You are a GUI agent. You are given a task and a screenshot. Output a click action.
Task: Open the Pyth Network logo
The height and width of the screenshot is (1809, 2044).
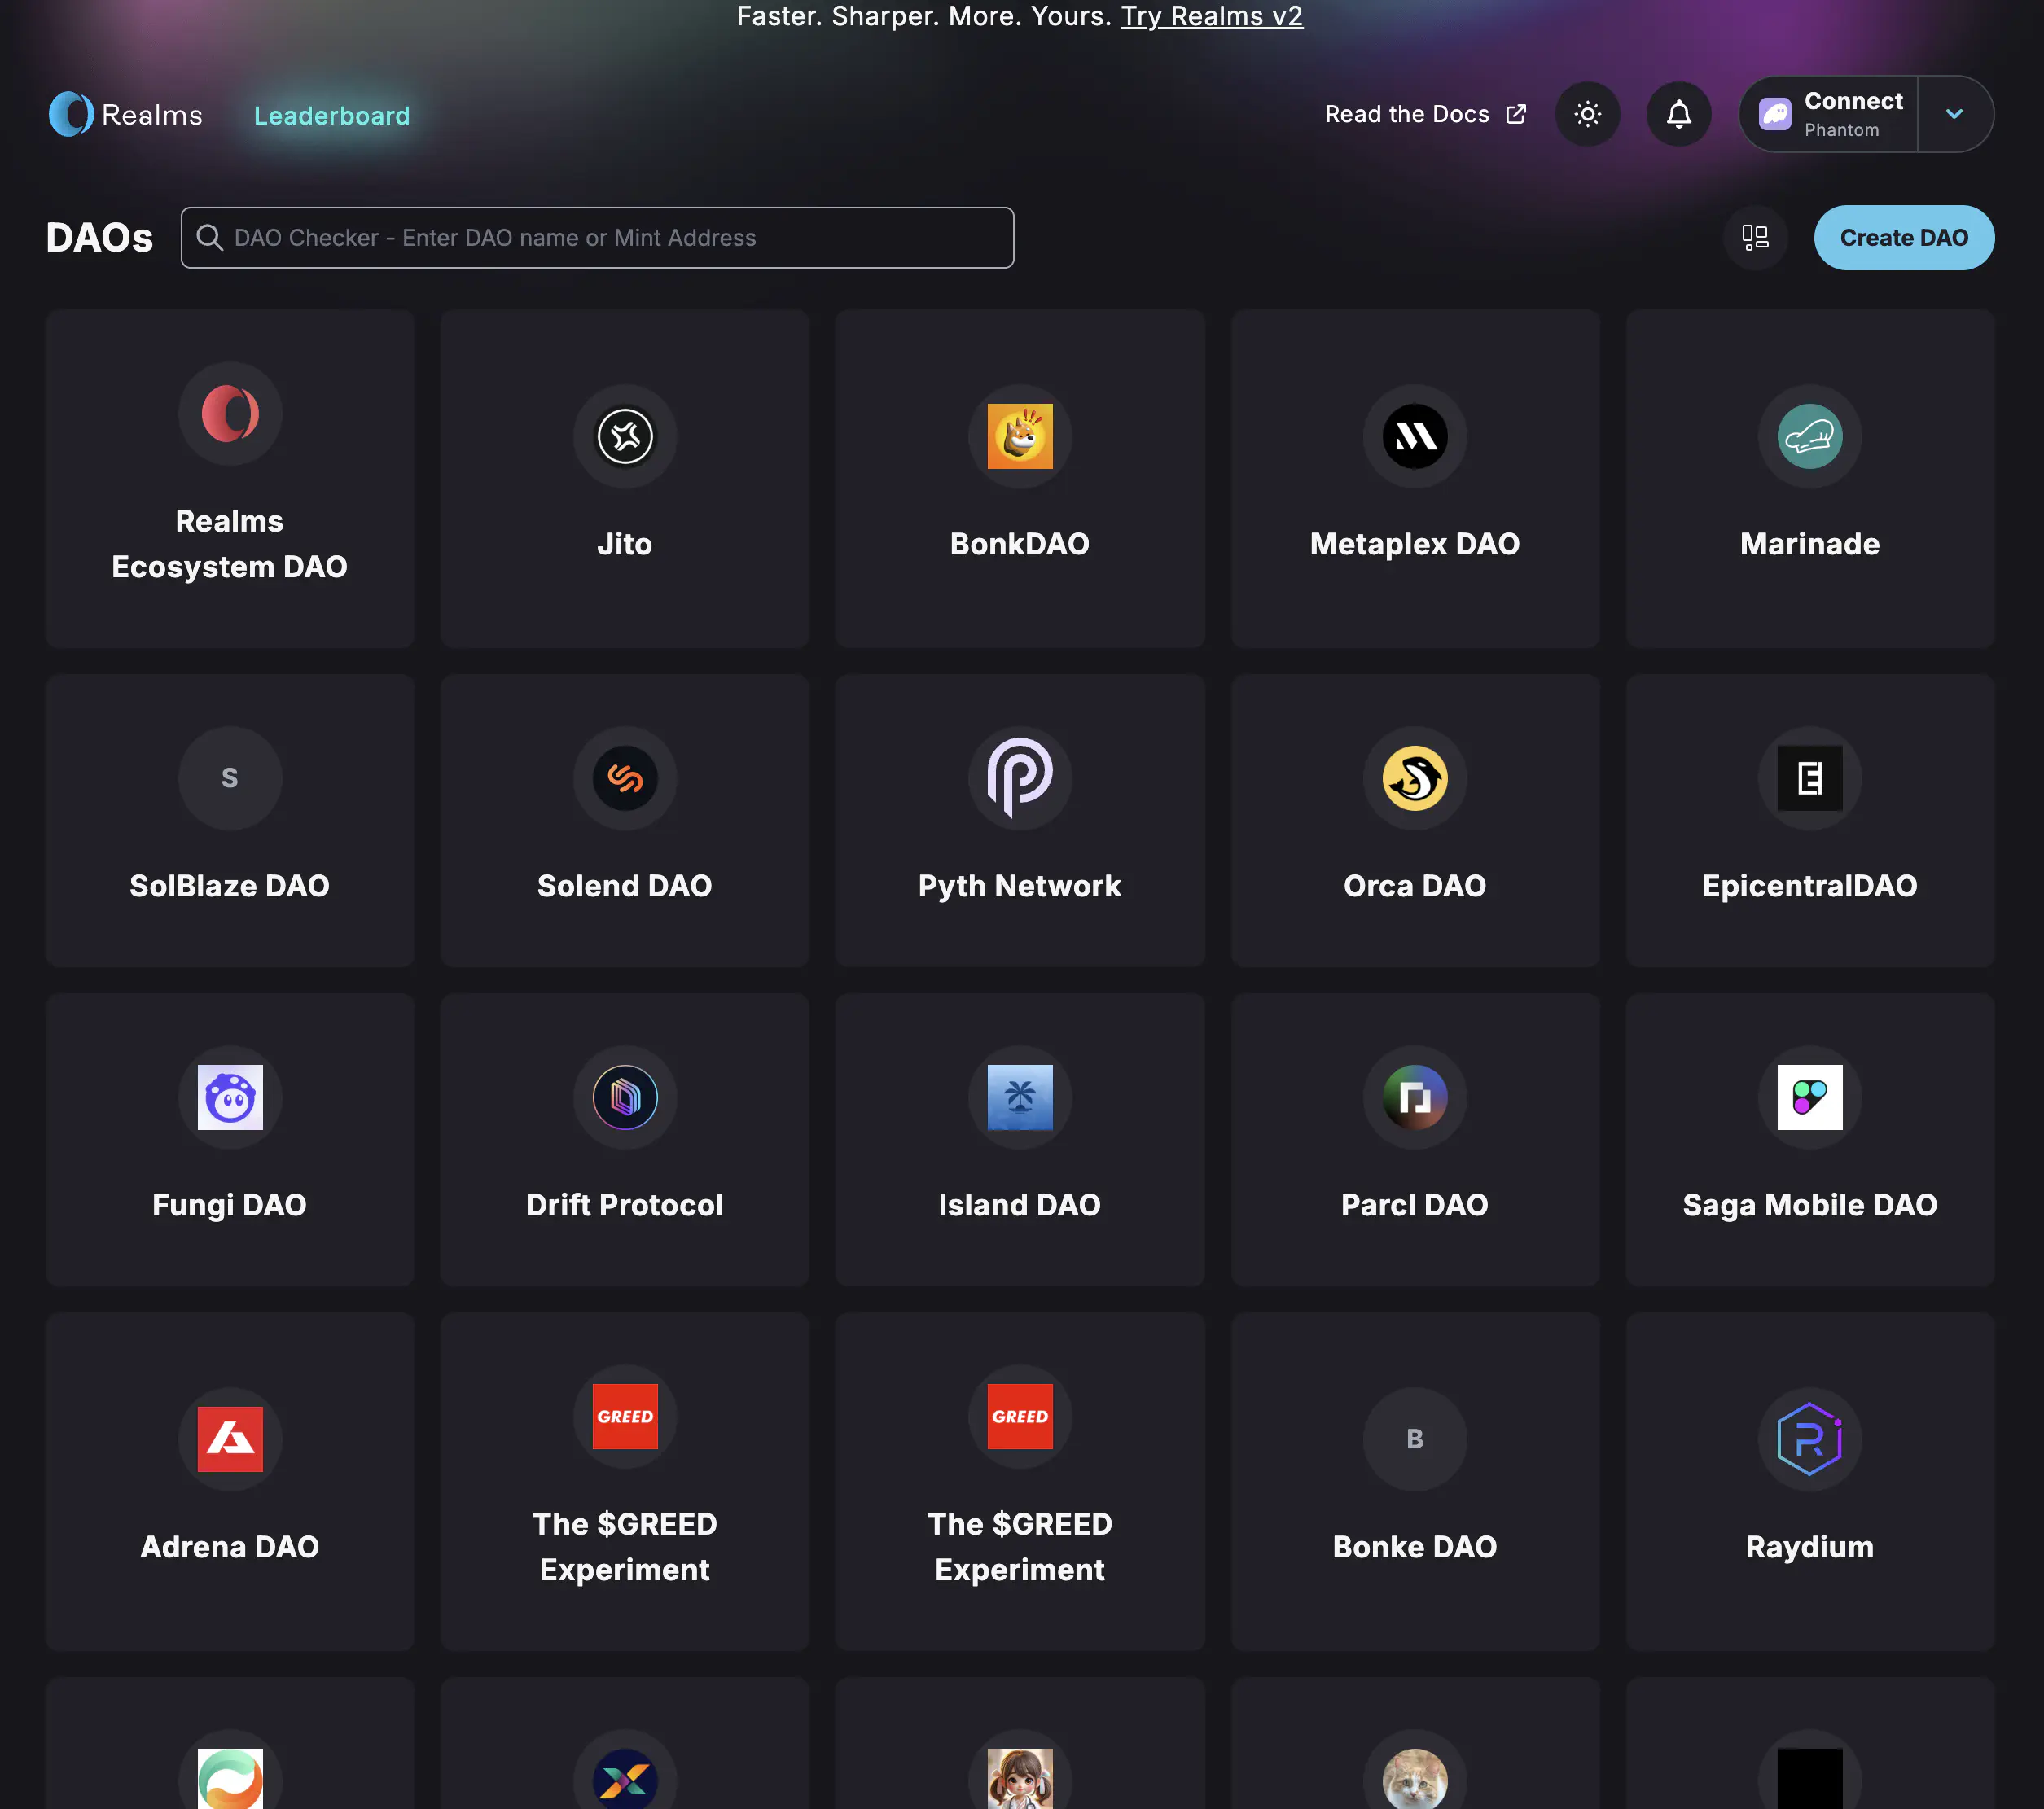1019,777
